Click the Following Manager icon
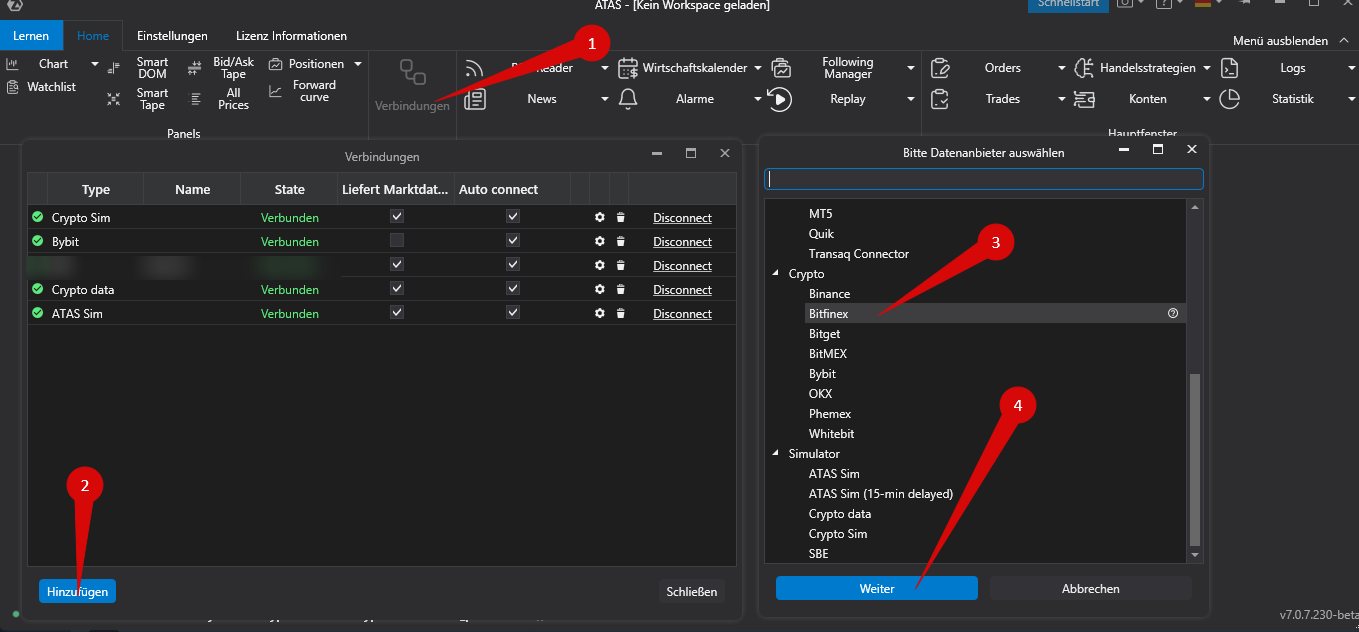 click(781, 68)
